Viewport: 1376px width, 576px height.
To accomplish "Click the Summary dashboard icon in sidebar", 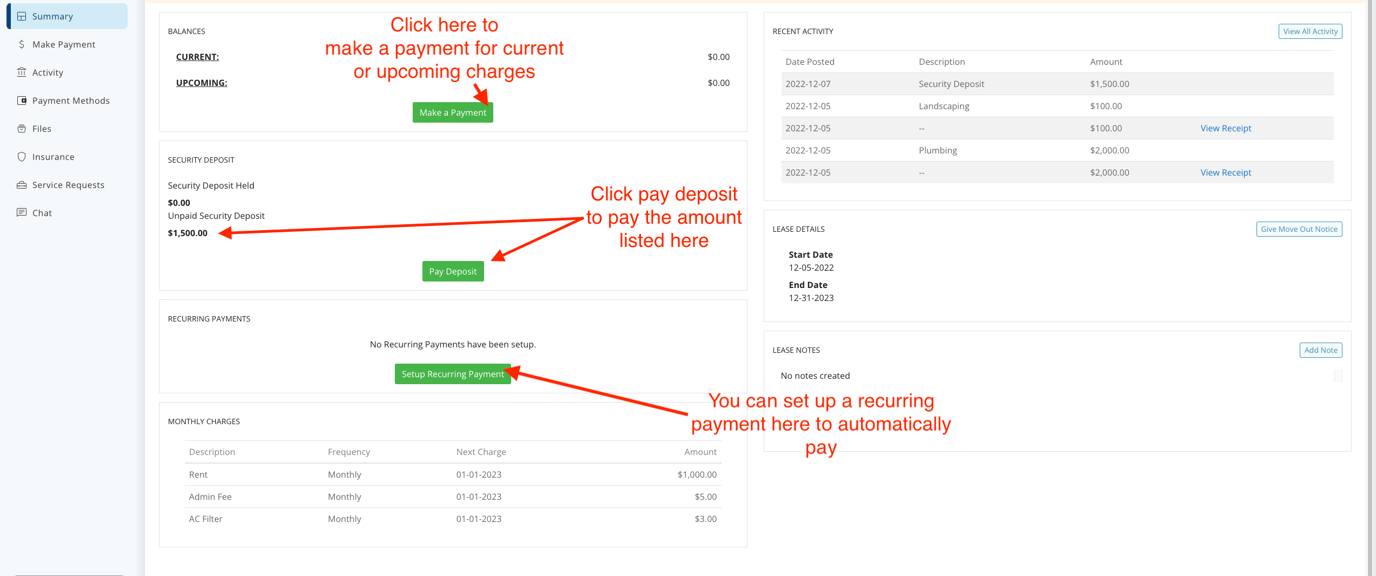I will [22, 16].
